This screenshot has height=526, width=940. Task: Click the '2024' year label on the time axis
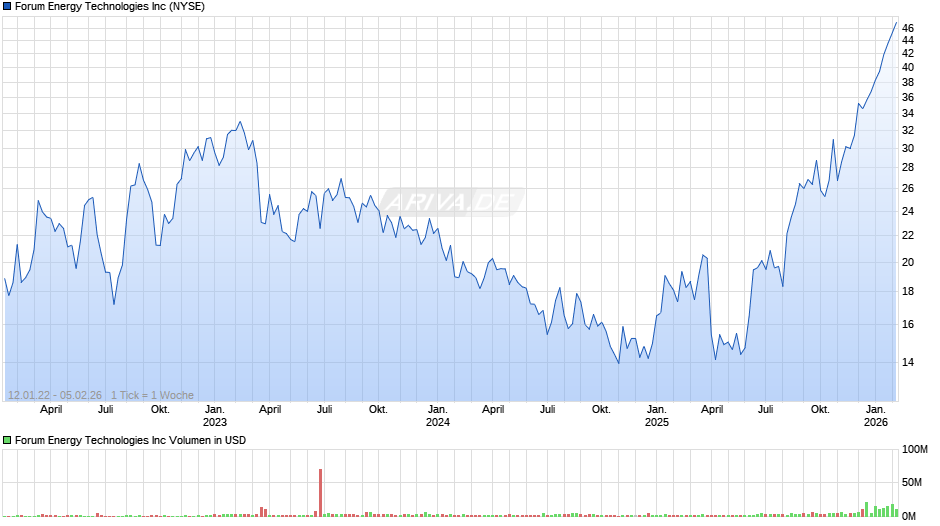(438, 422)
